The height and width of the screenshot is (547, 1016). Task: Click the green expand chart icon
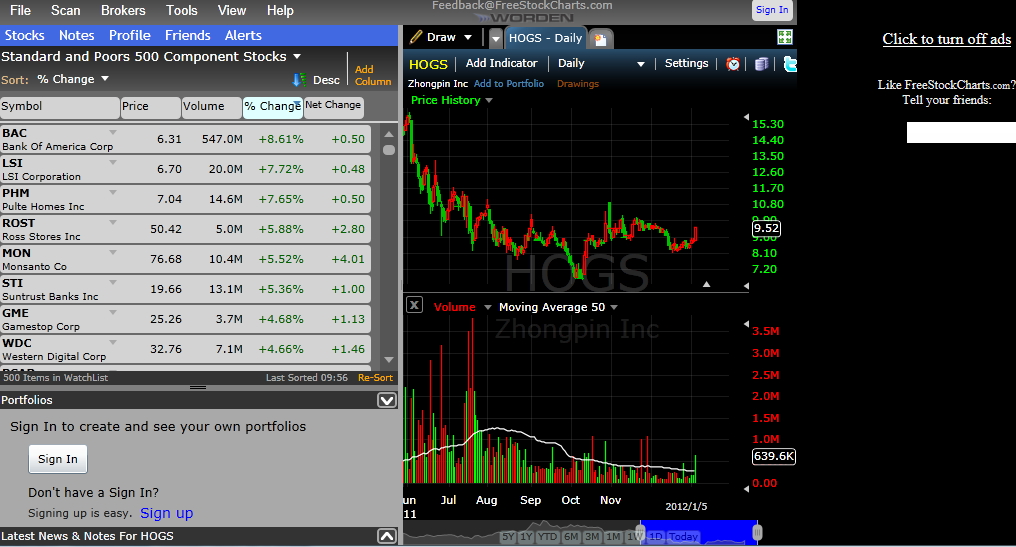785,37
